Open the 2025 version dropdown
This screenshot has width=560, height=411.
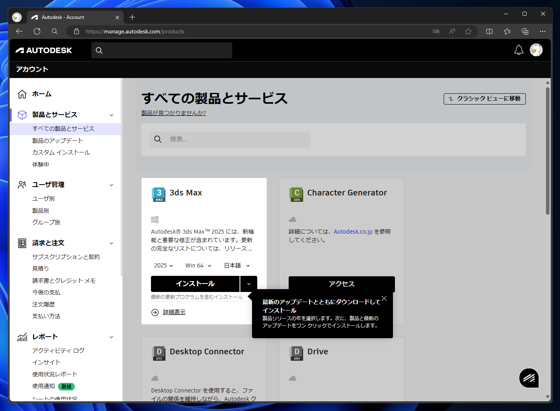click(x=163, y=266)
